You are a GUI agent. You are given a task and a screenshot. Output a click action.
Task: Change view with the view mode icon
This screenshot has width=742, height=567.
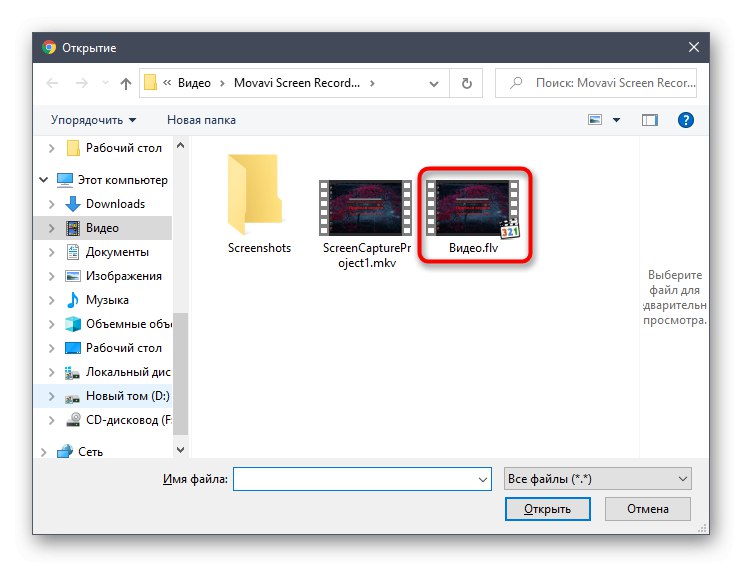point(595,120)
